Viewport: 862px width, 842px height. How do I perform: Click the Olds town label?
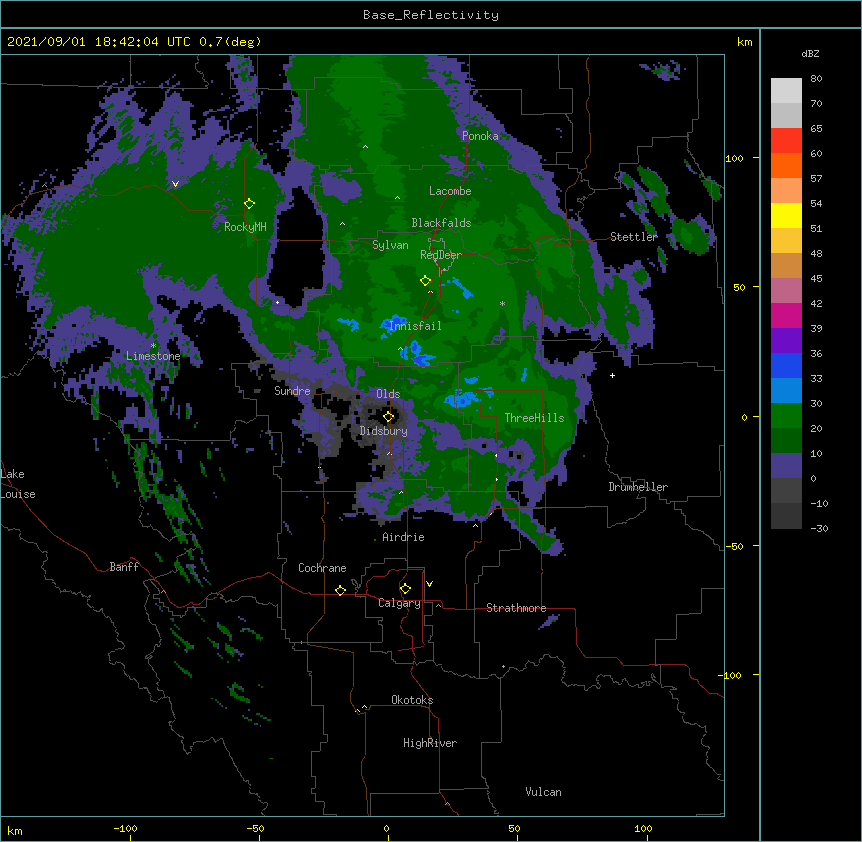coord(388,394)
